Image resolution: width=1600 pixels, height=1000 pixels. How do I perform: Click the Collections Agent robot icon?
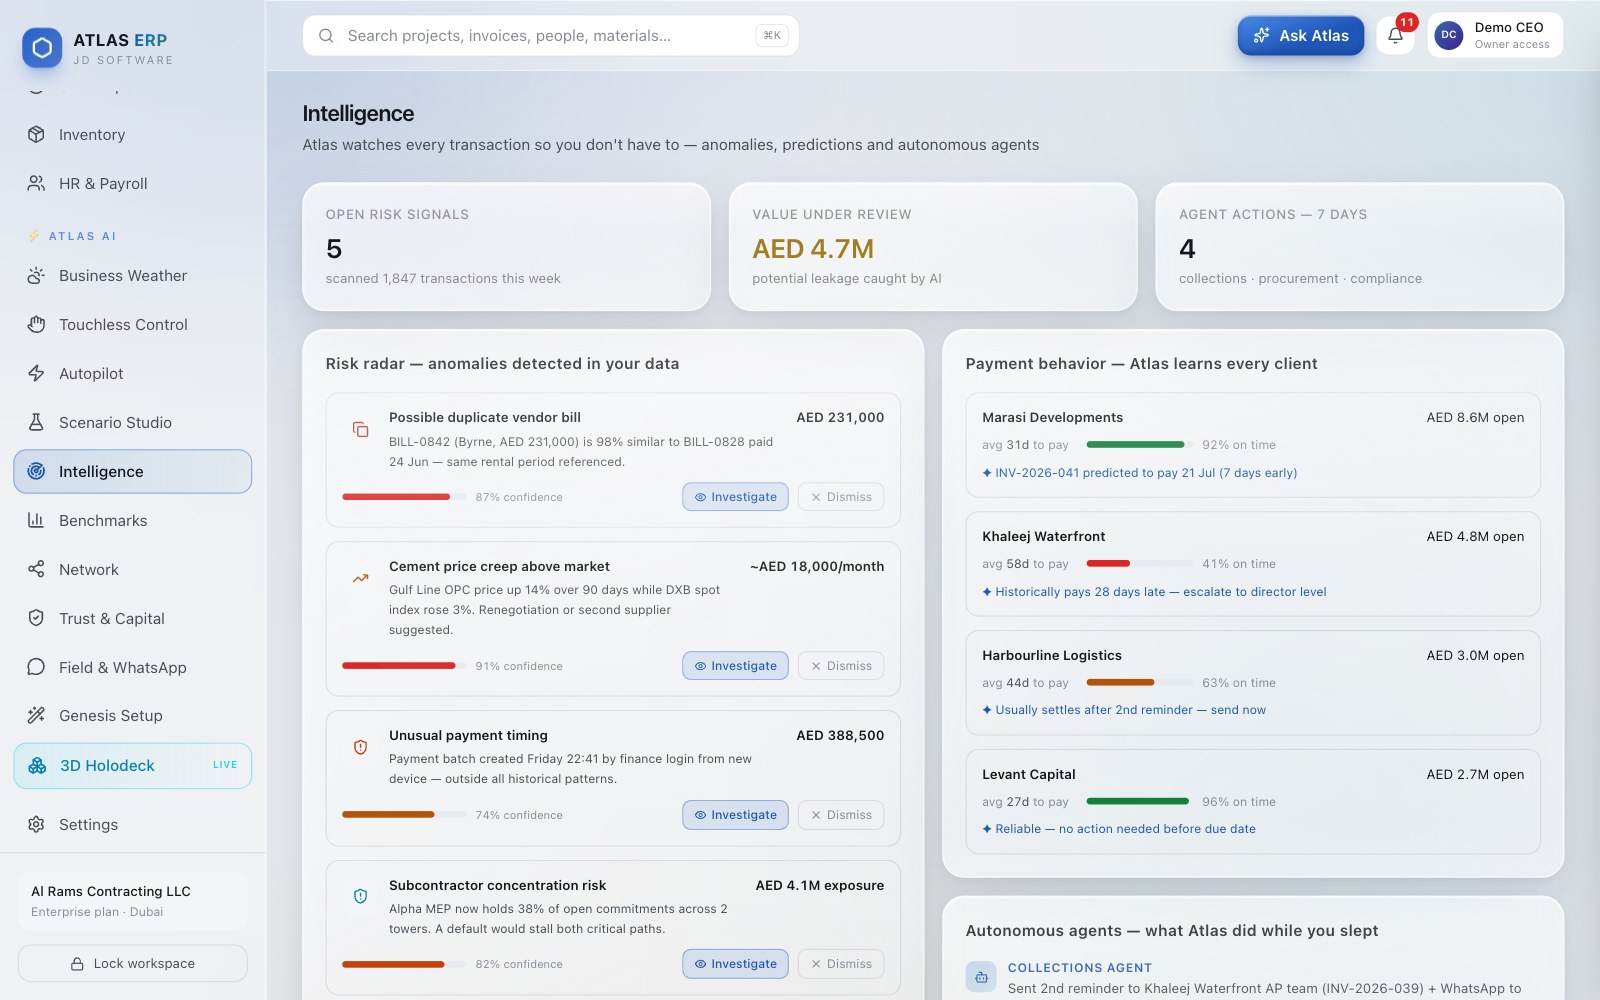[x=981, y=977]
